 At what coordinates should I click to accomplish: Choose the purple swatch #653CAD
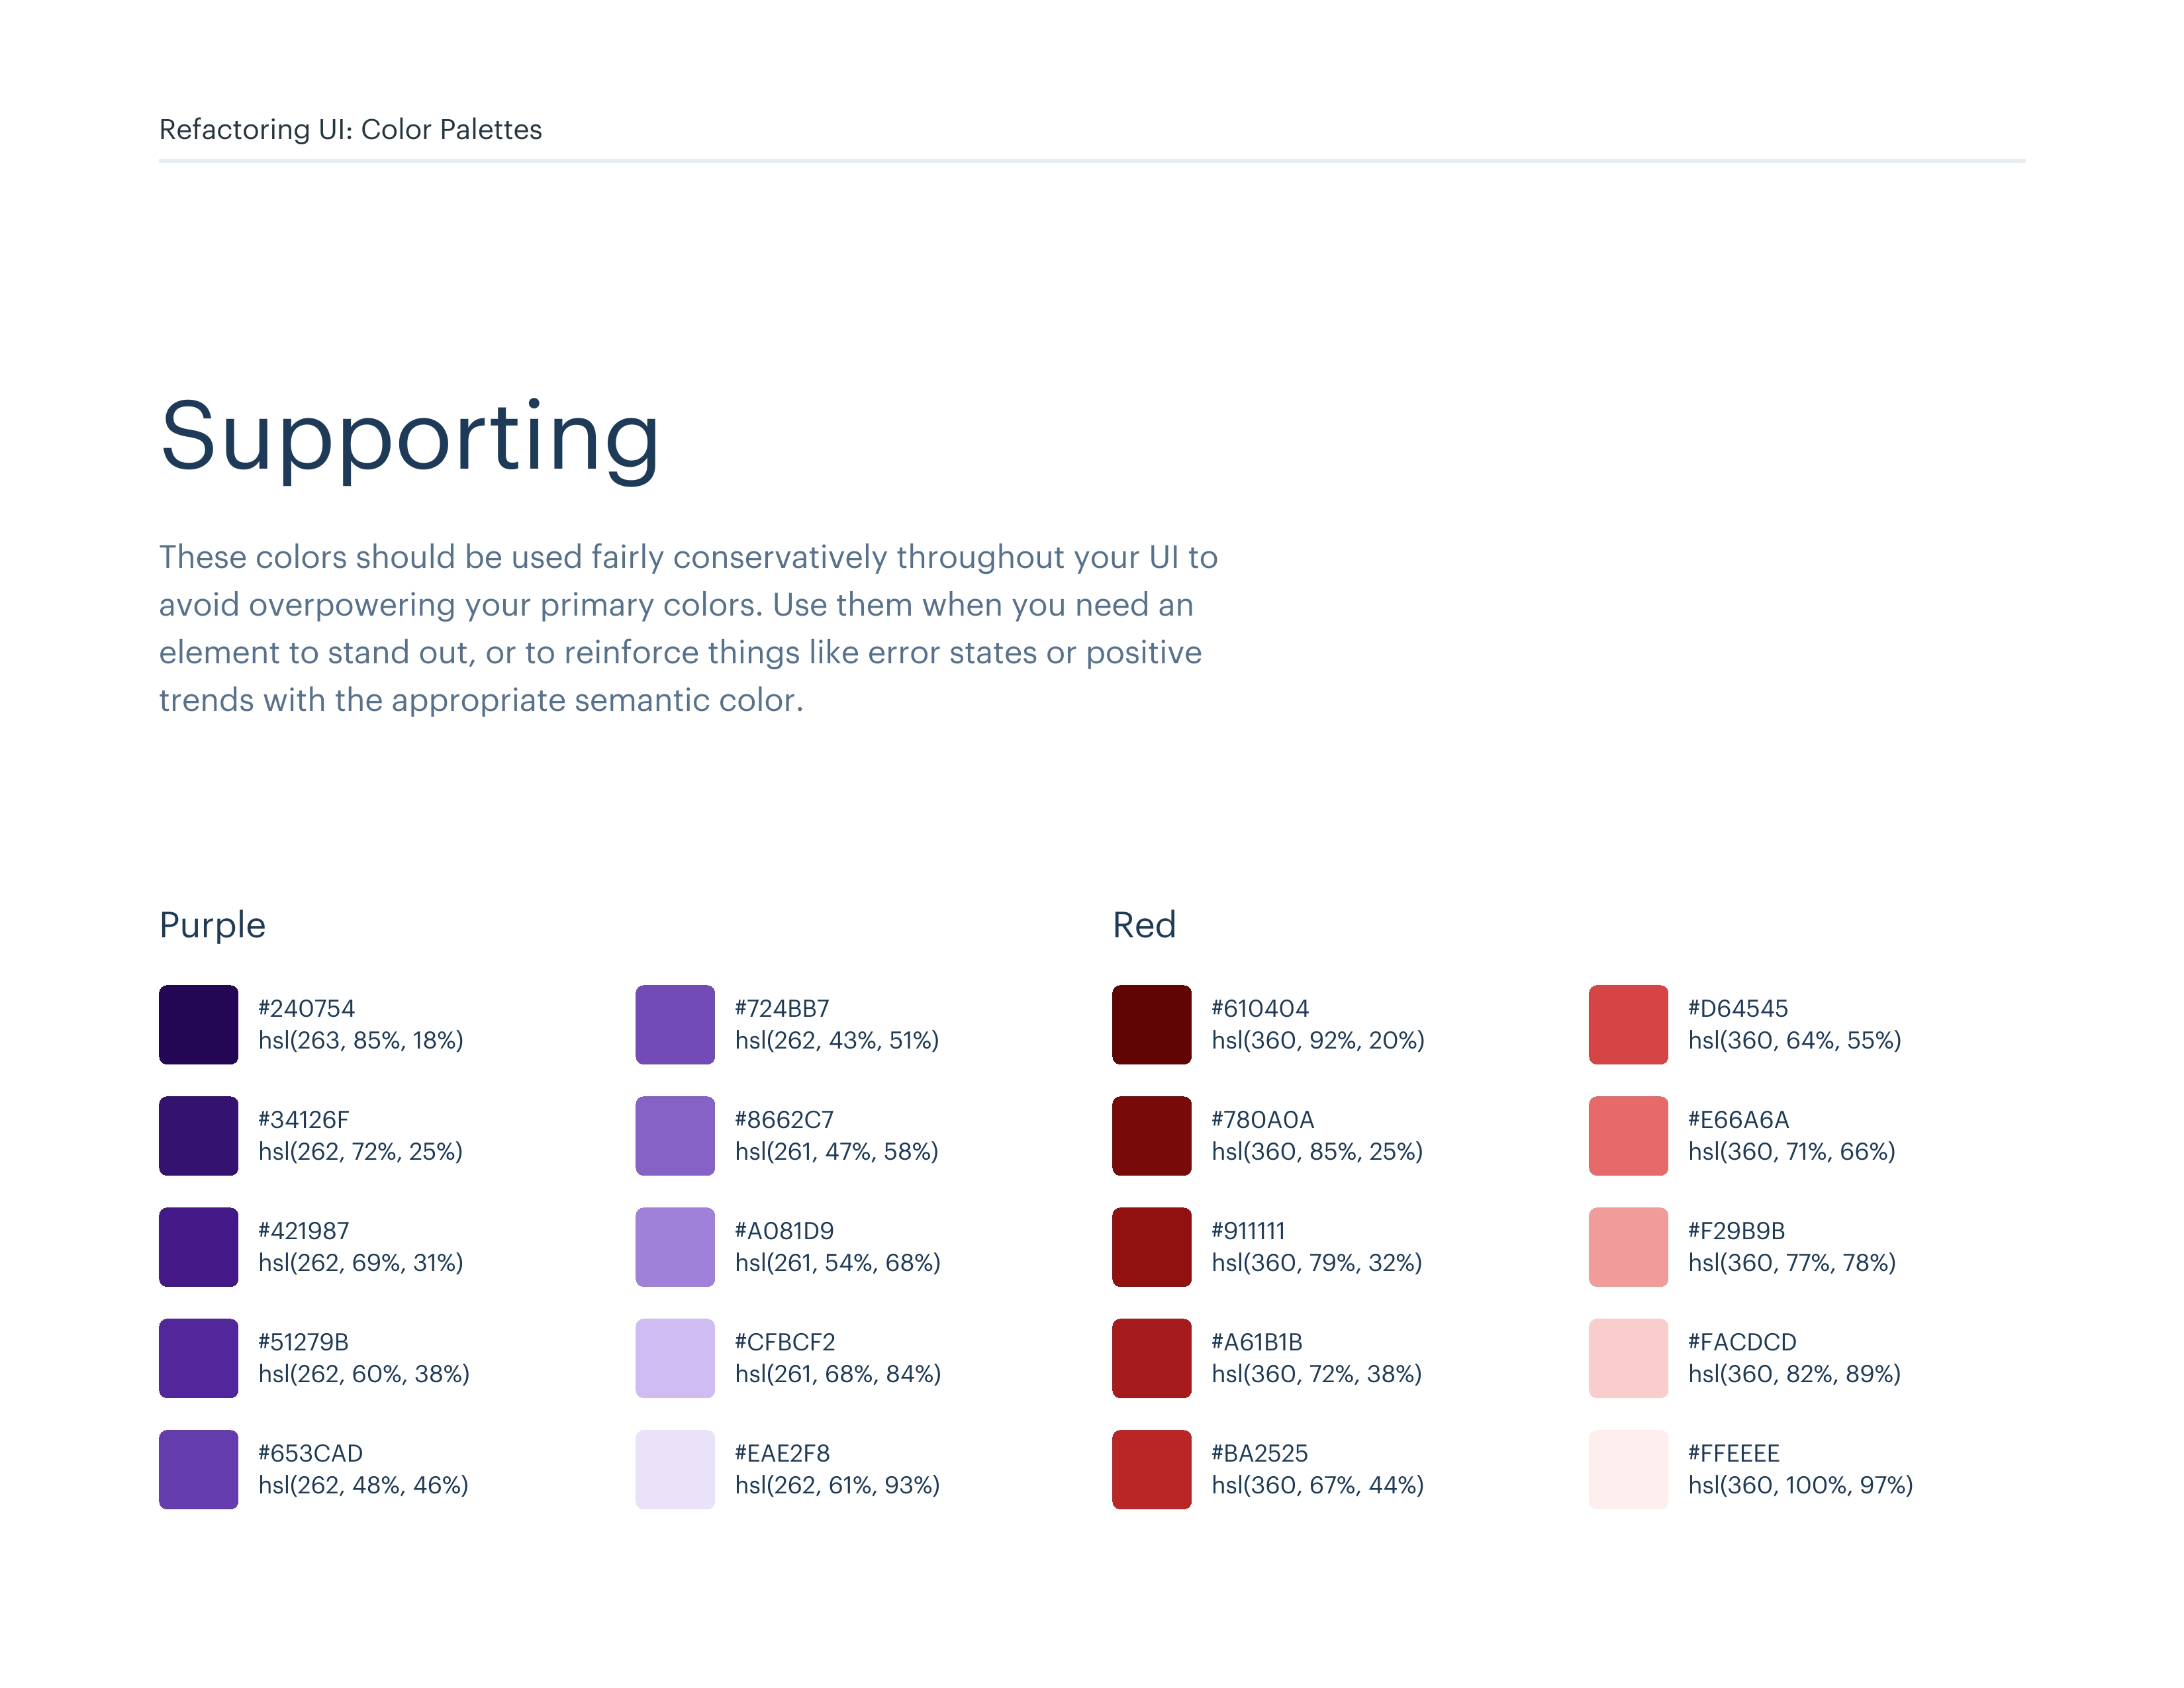click(x=198, y=1468)
